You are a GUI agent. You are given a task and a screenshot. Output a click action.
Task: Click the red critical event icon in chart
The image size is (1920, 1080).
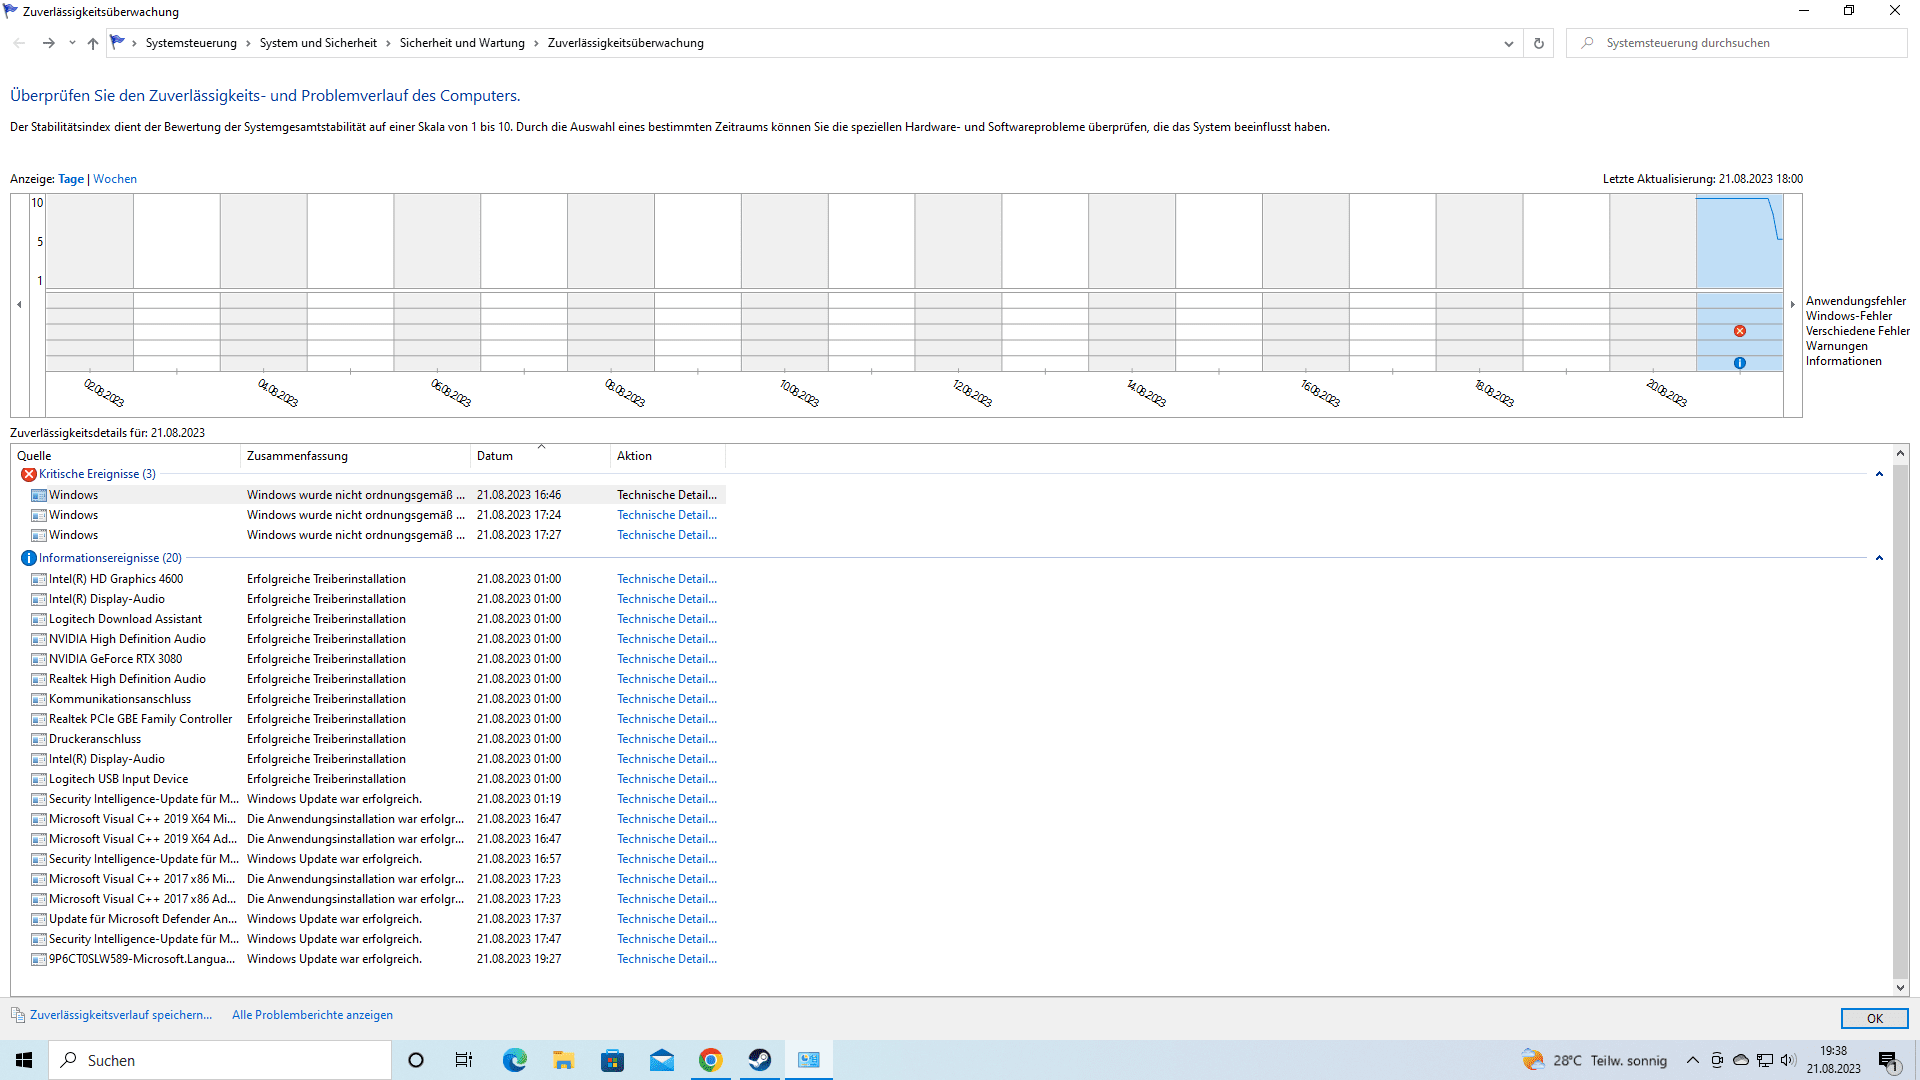1740,331
